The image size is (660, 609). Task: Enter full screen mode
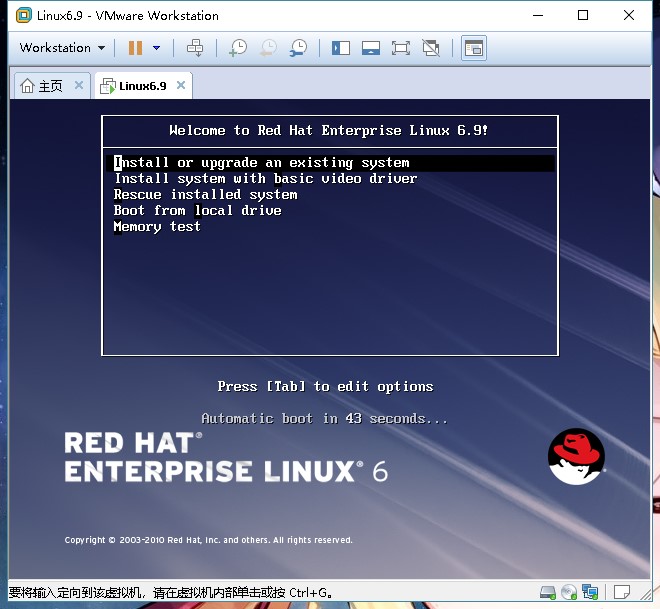coord(401,48)
